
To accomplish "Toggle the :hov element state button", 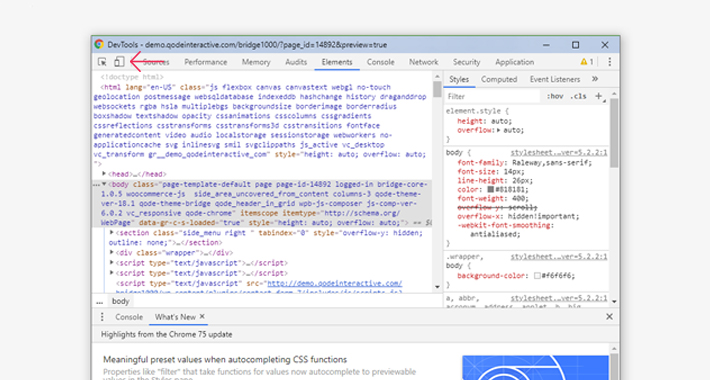I will tap(555, 96).
